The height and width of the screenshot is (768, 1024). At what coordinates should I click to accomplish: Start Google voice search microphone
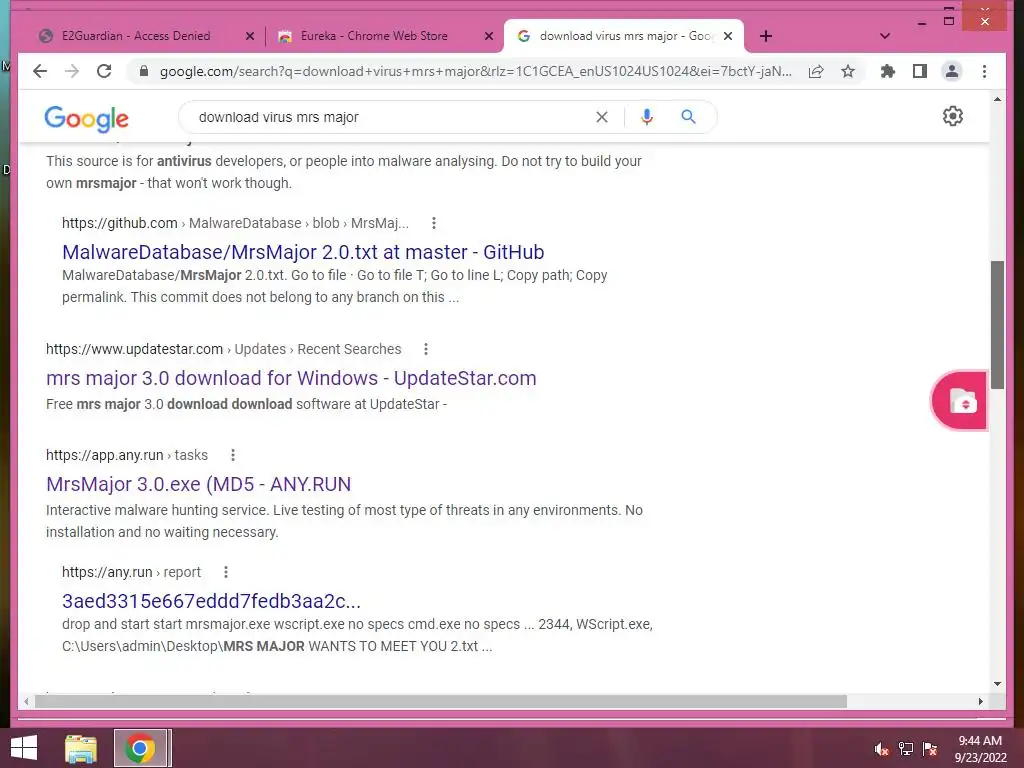(647, 117)
